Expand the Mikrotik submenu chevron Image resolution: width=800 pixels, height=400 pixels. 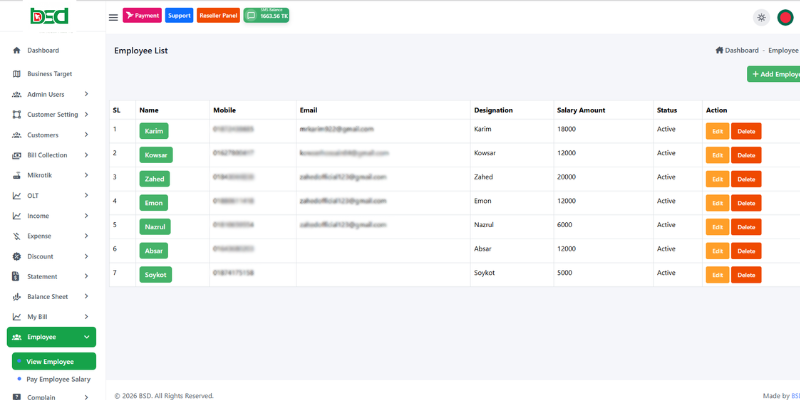87,175
